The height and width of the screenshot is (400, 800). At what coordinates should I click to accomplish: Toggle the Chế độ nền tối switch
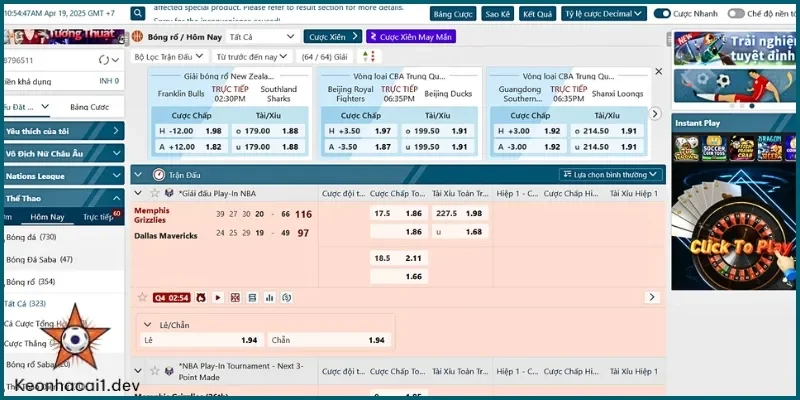pyautogui.click(x=736, y=14)
